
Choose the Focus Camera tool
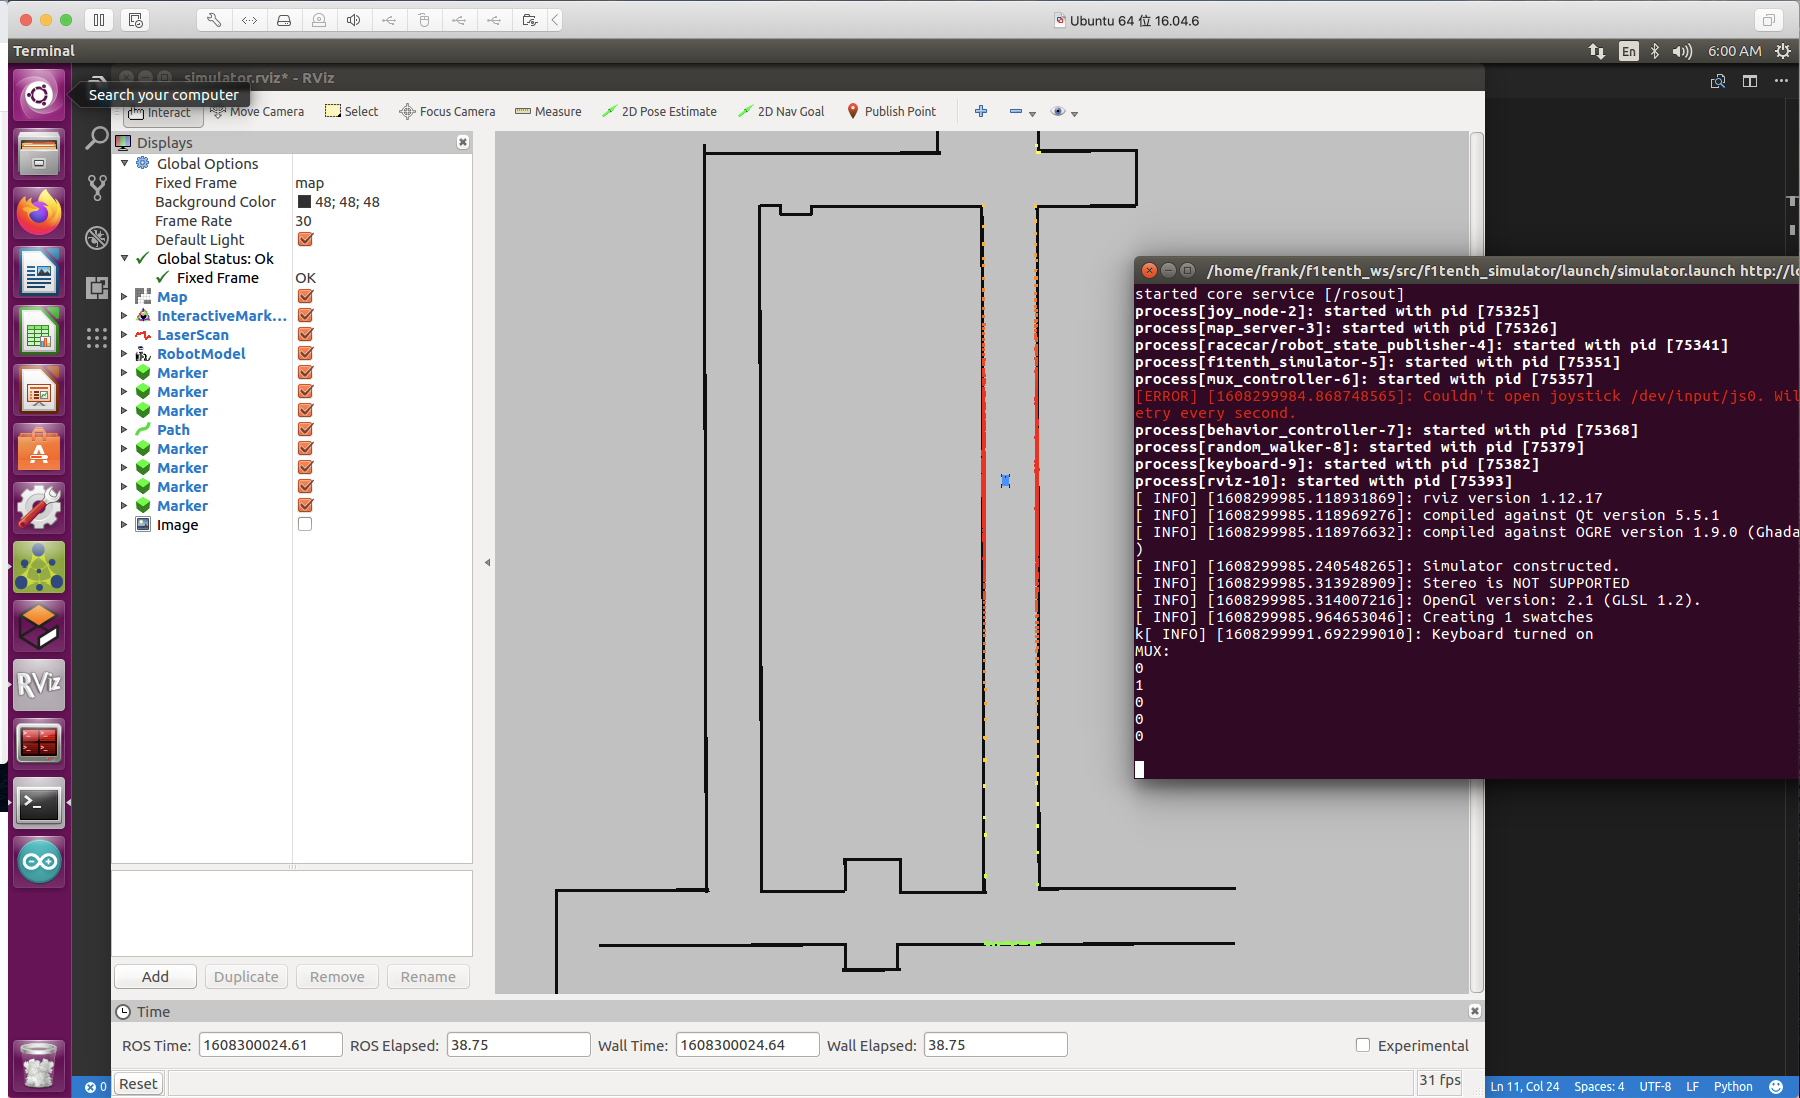(x=447, y=111)
